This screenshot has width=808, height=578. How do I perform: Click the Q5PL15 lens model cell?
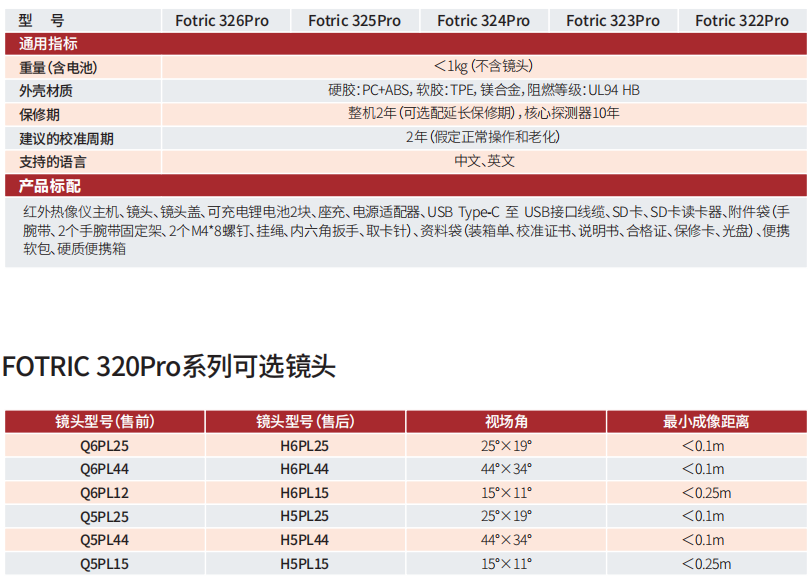click(x=105, y=564)
